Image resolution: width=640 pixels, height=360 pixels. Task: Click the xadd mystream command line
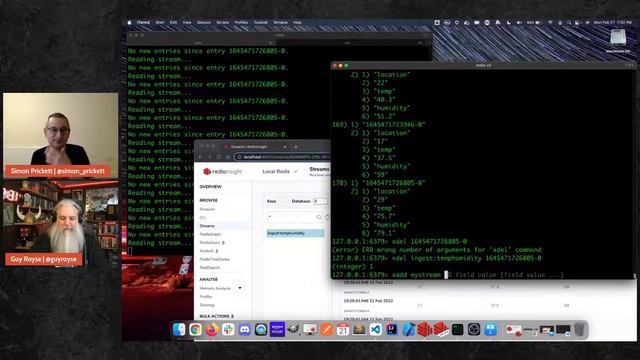(448, 275)
